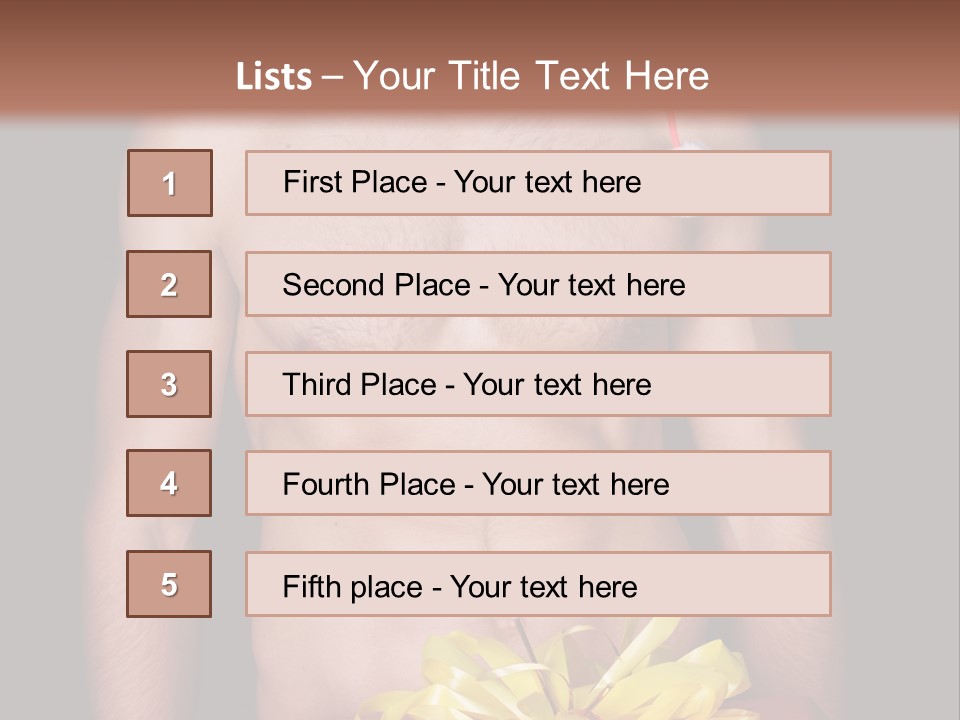The height and width of the screenshot is (720, 960).
Task: Select the First Place text bar
Action: tap(538, 183)
